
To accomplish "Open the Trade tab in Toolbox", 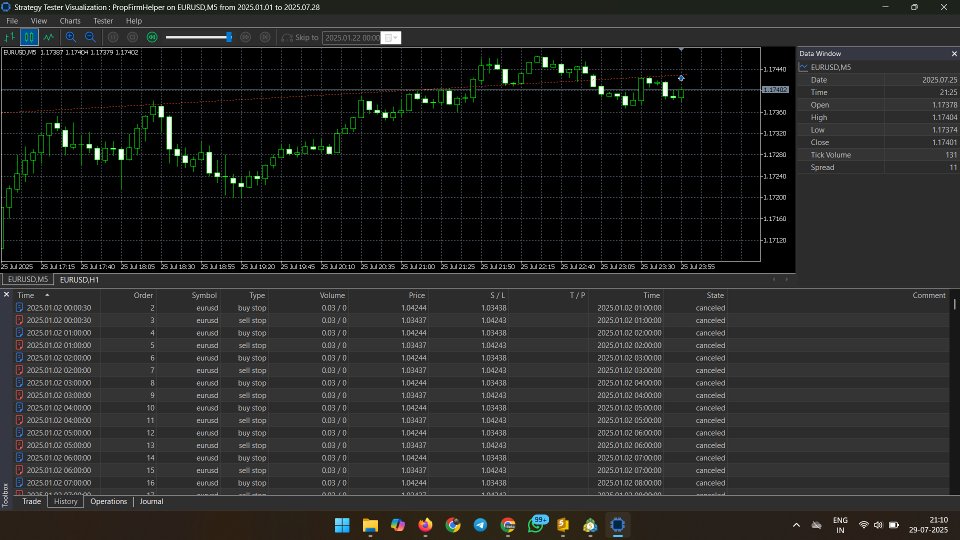I will pyautogui.click(x=31, y=501).
